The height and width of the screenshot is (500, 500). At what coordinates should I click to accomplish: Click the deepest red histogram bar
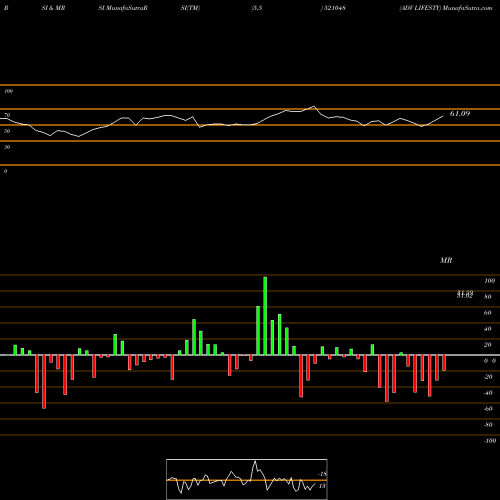(44, 382)
